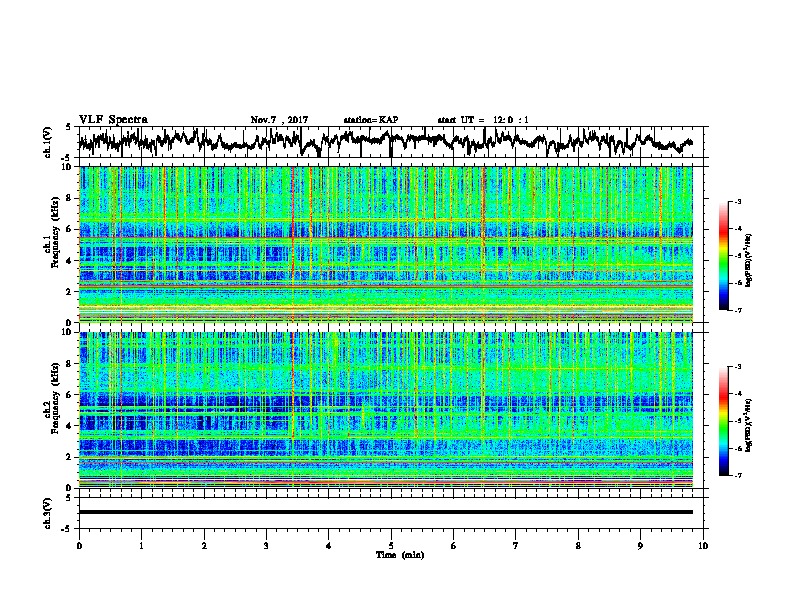The image size is (792, 612).
Task: Click the 'station=KAP' label
Action: pyautogui.click(x=371, y=120)
